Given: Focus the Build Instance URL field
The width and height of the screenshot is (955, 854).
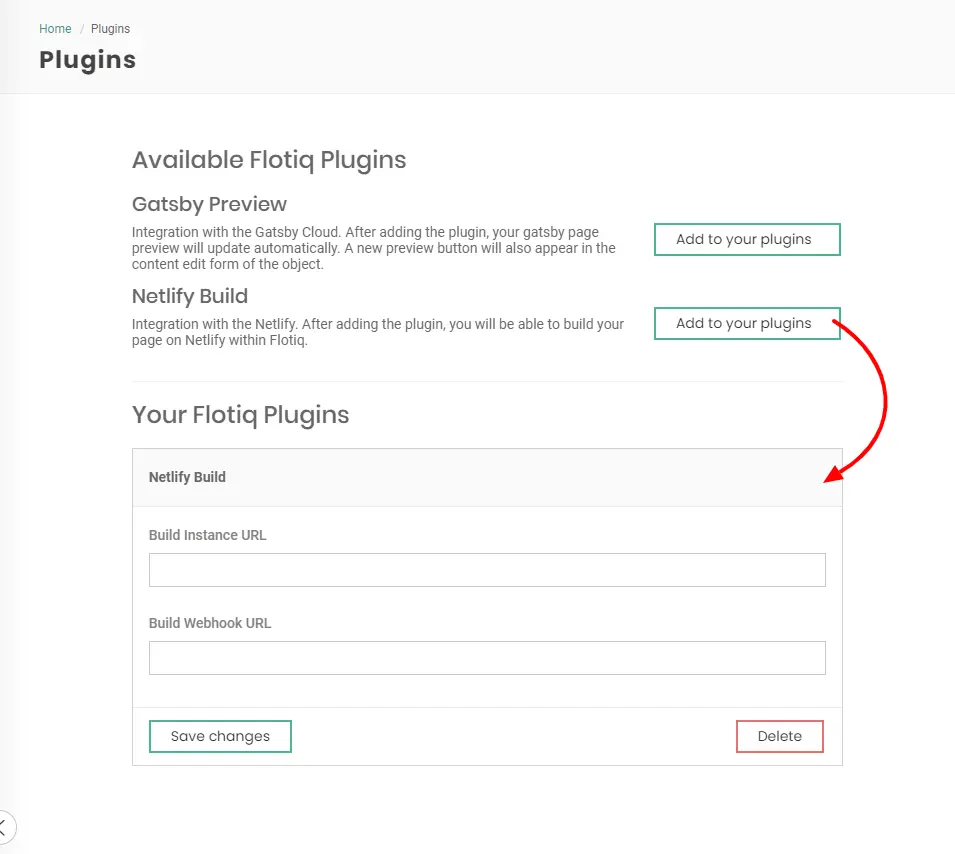Looking at the screenshot, I should (487, 570).
